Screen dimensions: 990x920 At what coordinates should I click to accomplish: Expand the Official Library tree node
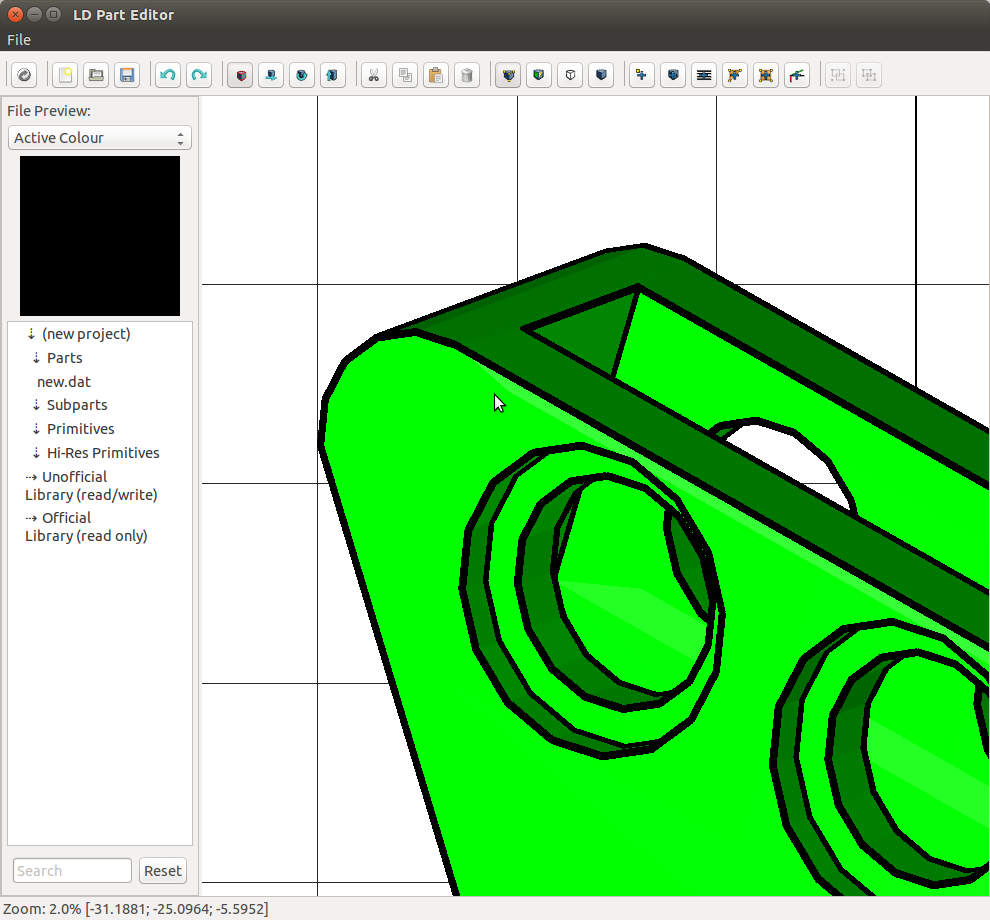click(x=32, y=518)
